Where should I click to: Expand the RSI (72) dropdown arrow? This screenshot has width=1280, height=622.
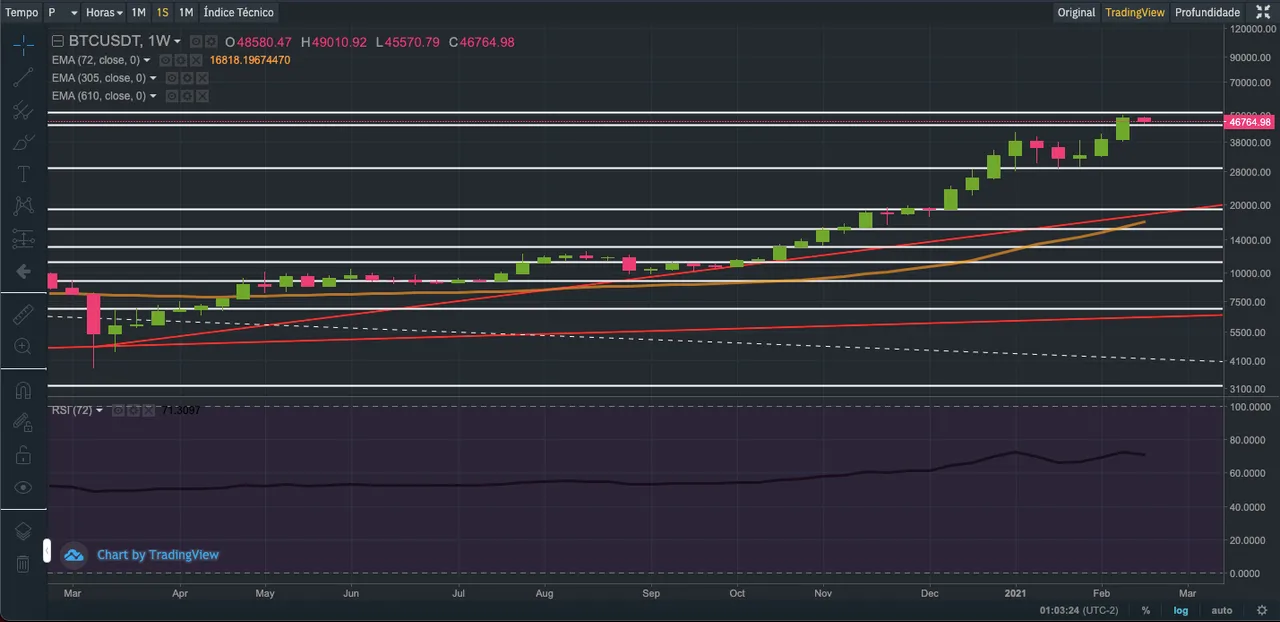coord(99,410)
